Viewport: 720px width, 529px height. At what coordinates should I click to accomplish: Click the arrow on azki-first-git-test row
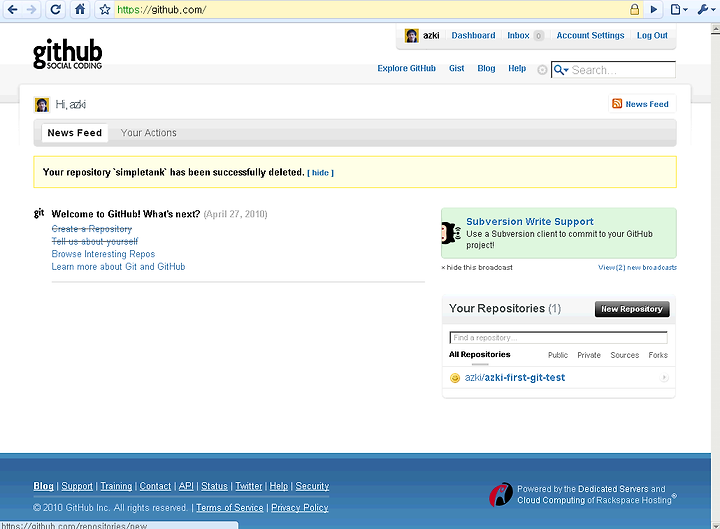point(664,377)
